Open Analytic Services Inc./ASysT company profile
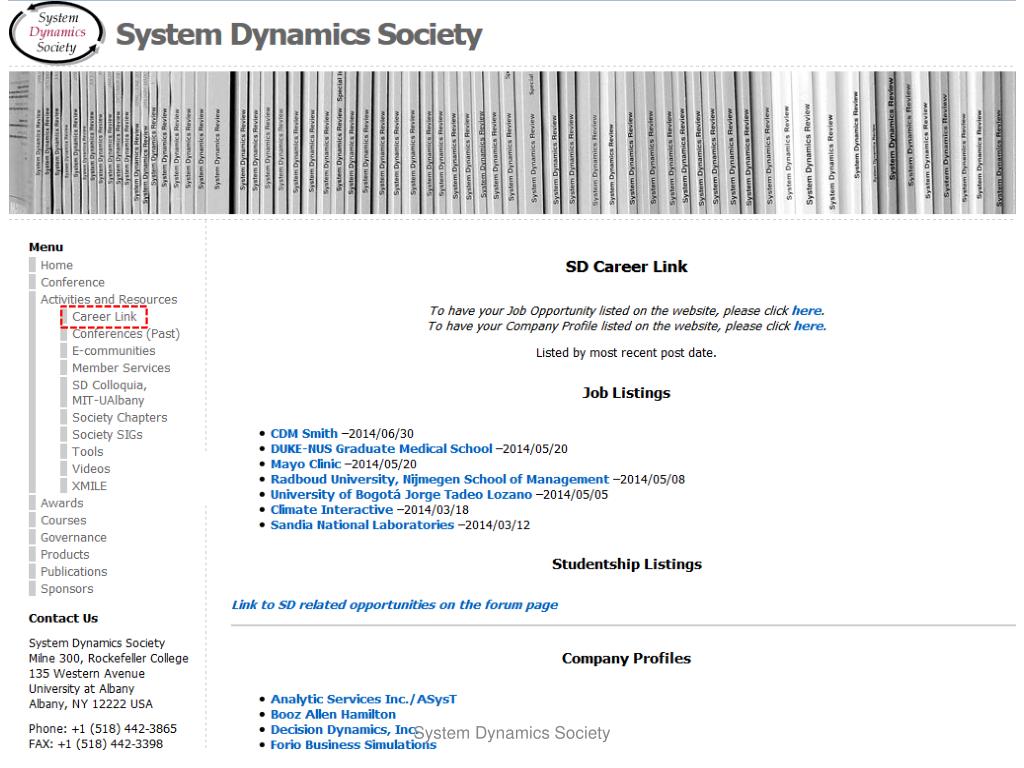This screenshot has height=768, width=1024. [363, 699]
